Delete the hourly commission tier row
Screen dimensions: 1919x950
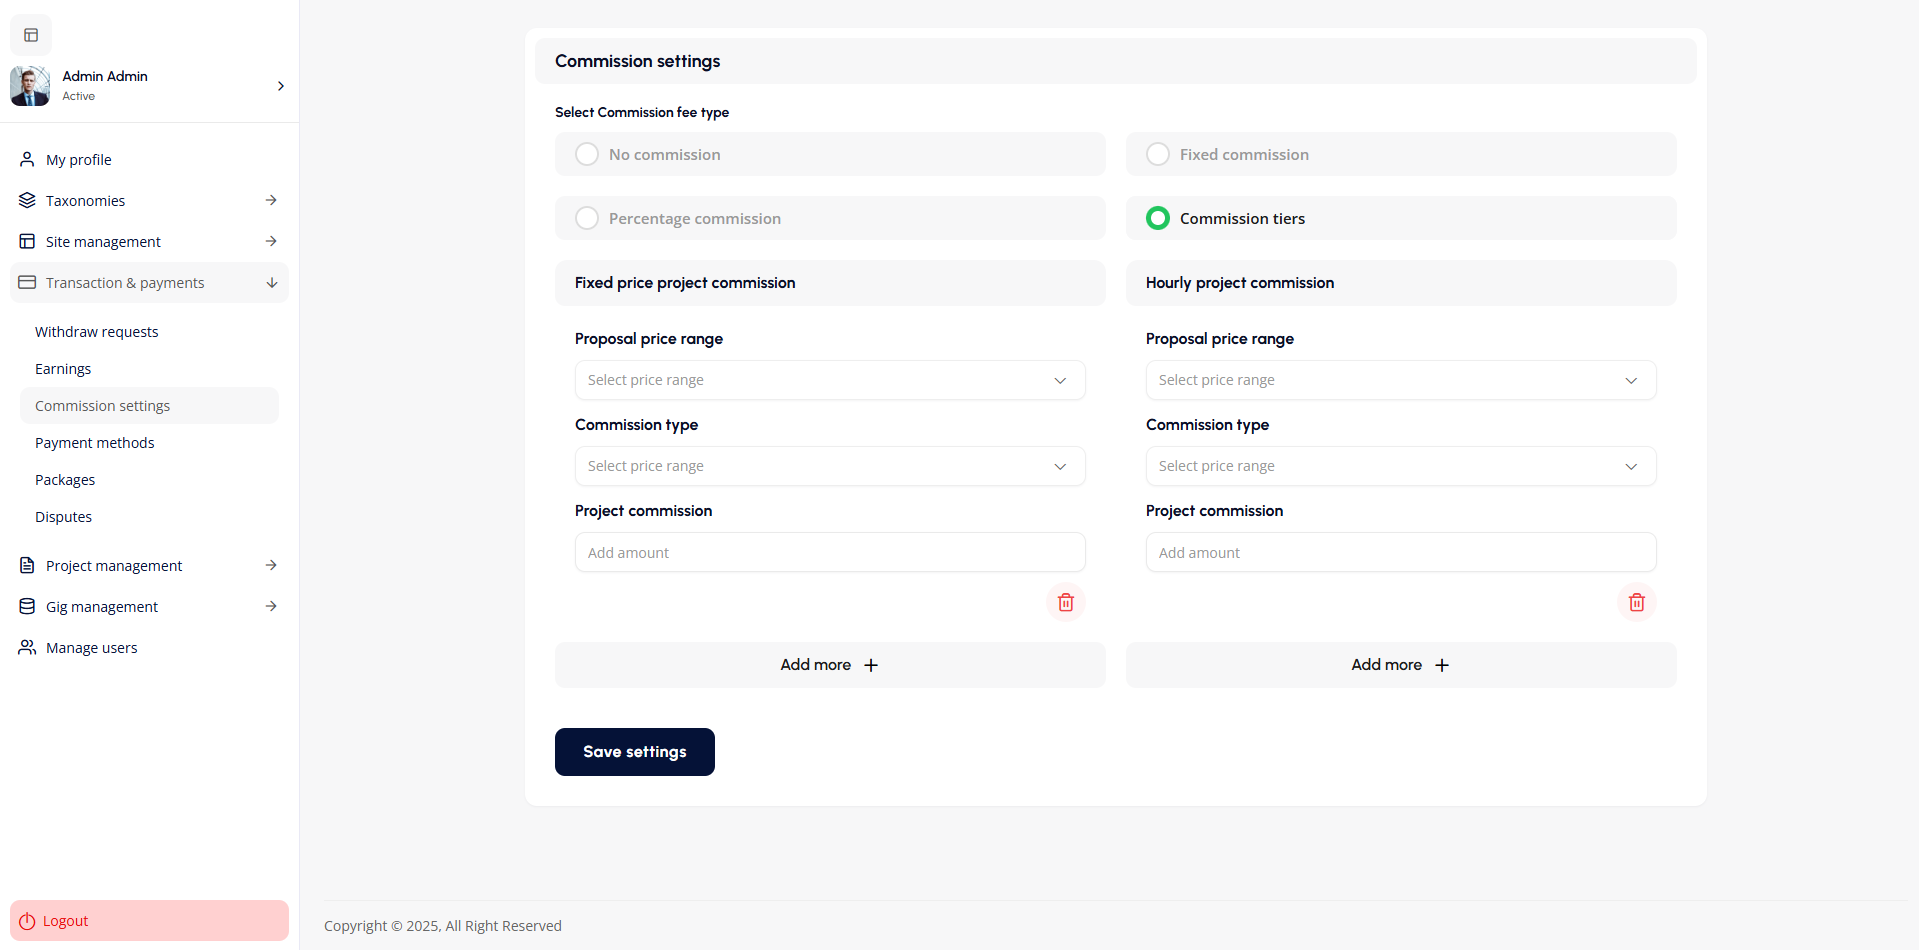(x=1636, y=602)
